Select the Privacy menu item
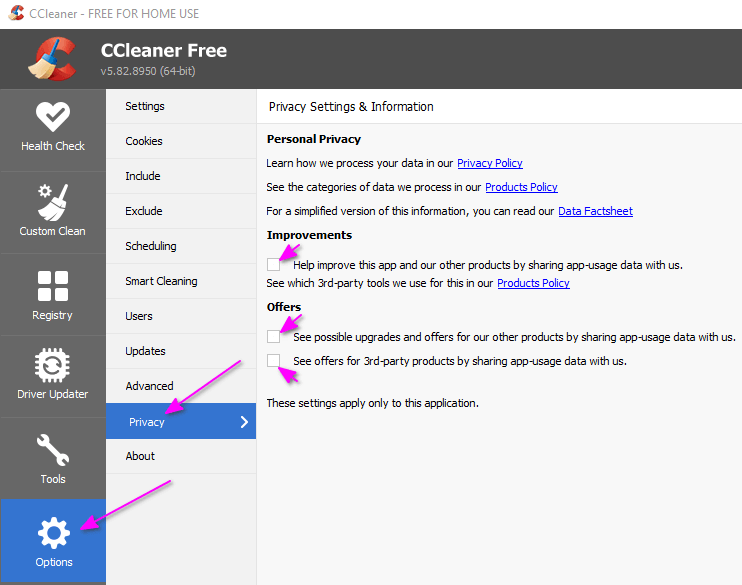This screenshot has height=585, width=742. coord(181,421)
